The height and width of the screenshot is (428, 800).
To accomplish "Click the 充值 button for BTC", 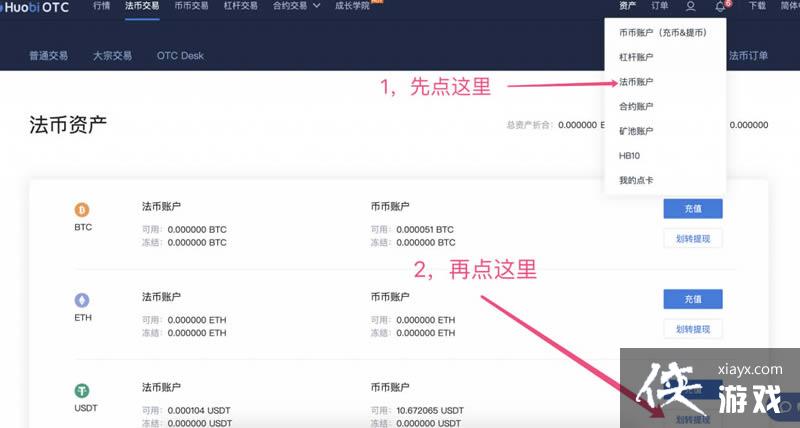I will [692, 209].
